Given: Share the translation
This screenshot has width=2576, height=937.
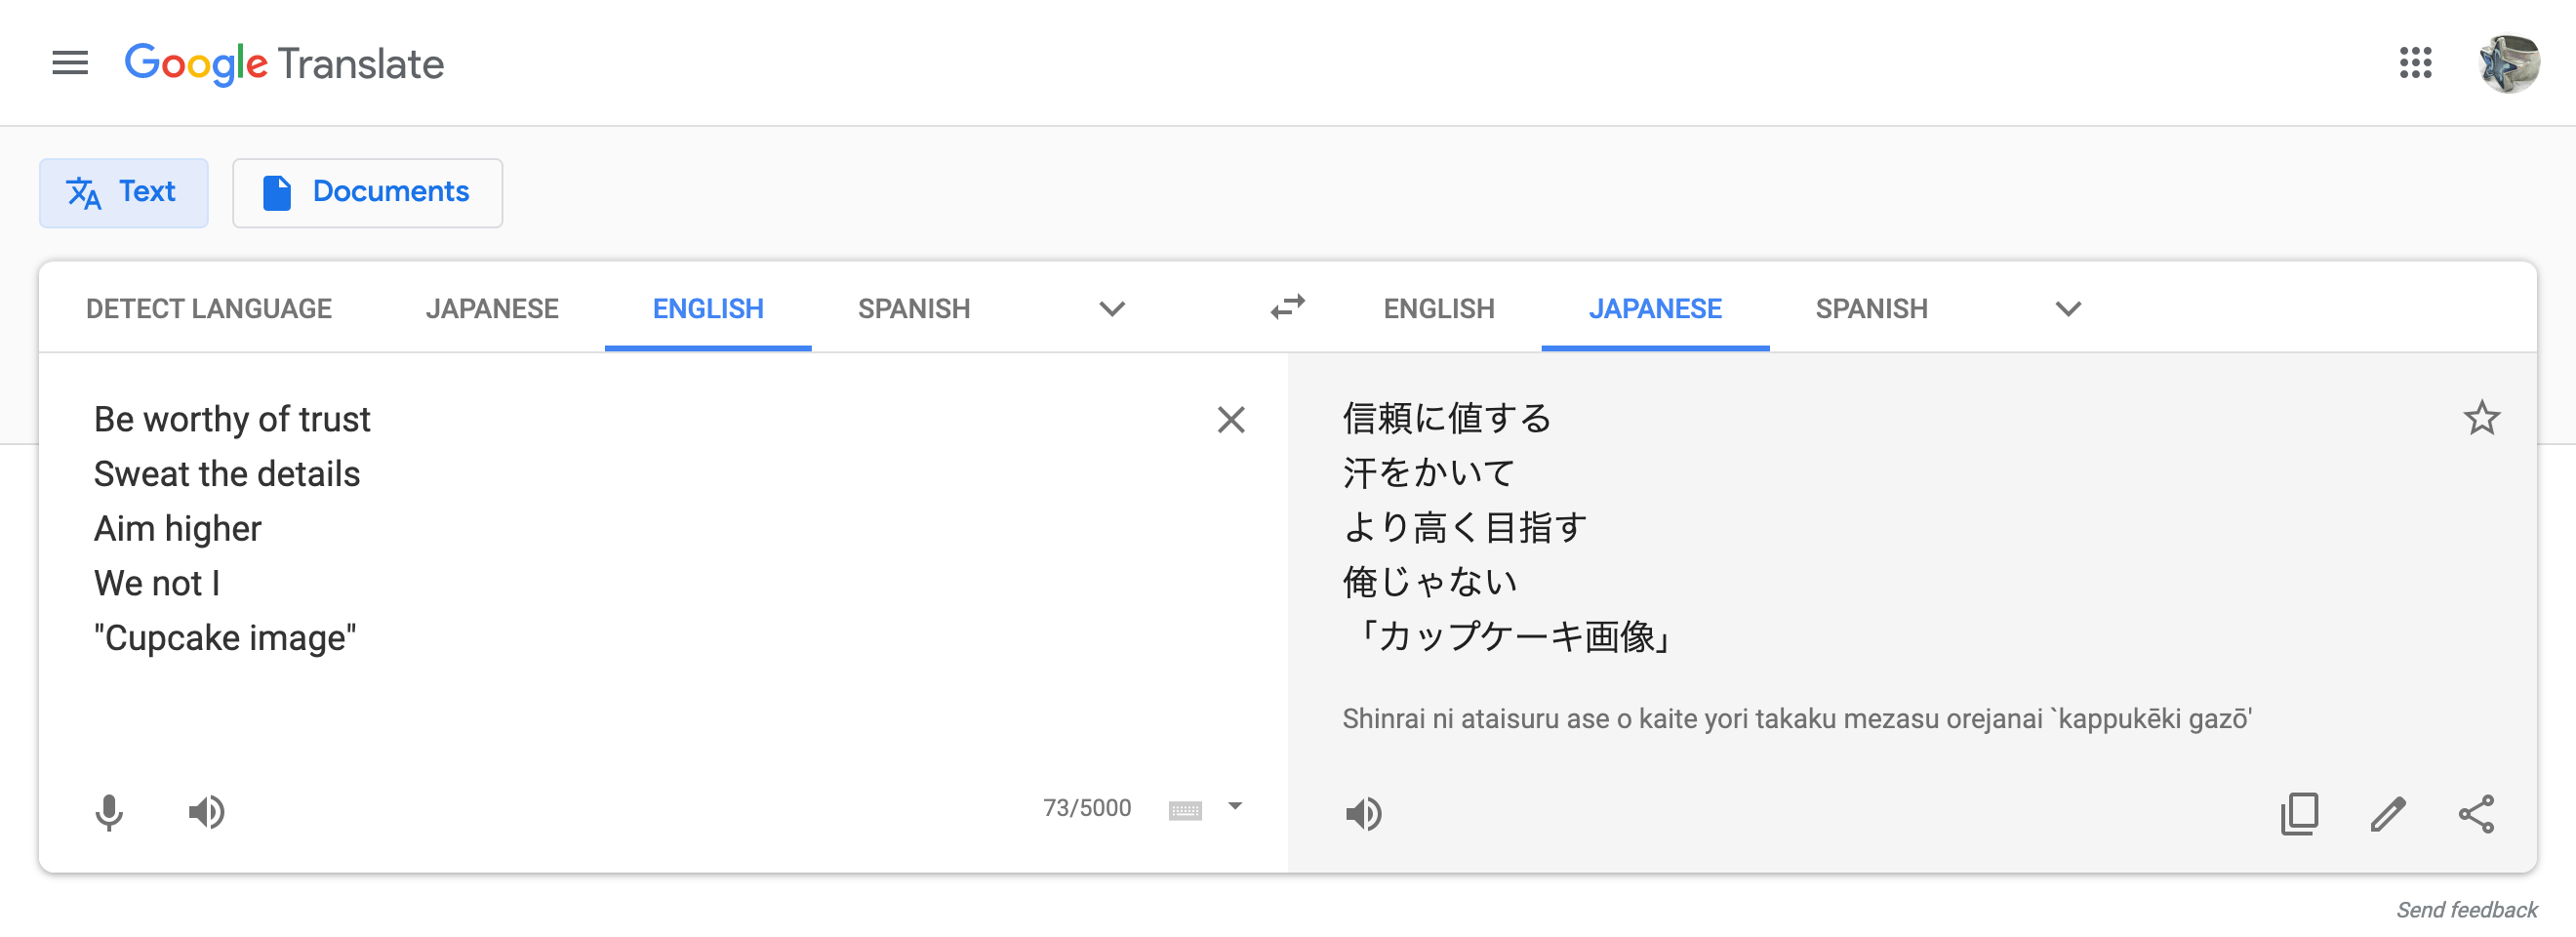Looking at the screenshot, I should pyautogui.click(x=2476, y=814).
